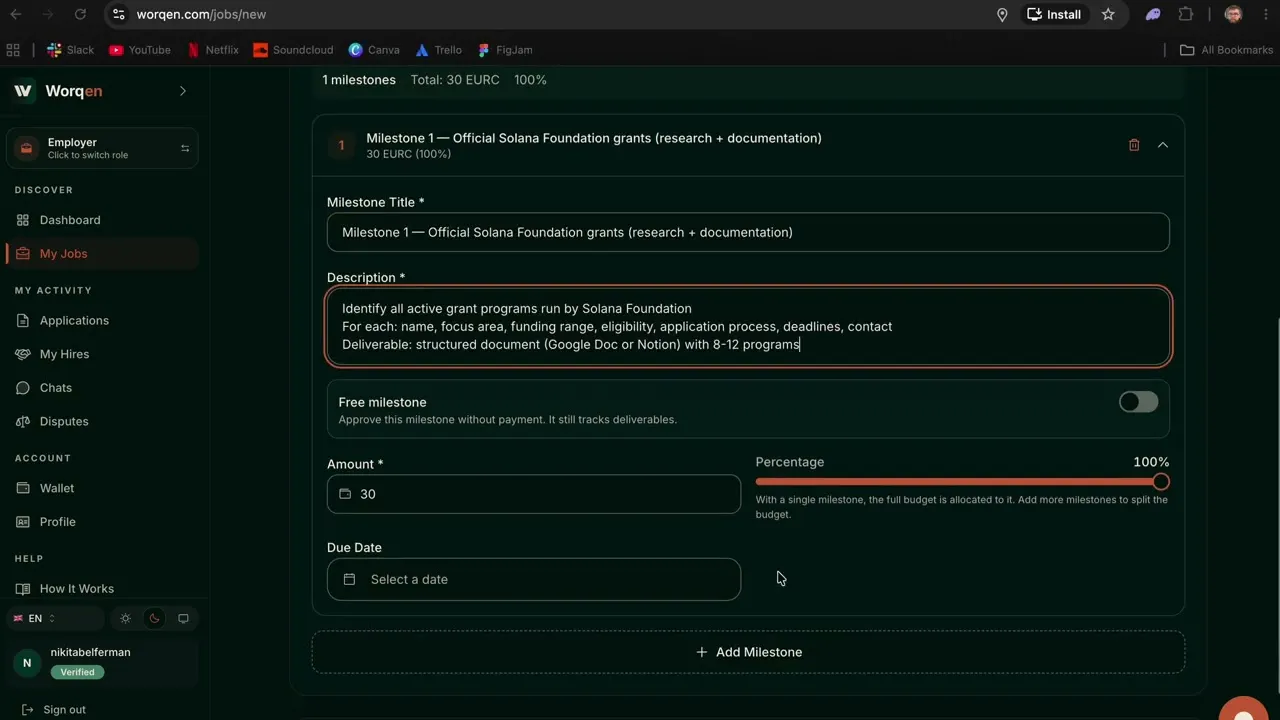
Task: Go to My Jobs
Action: [x=102, y=254]
